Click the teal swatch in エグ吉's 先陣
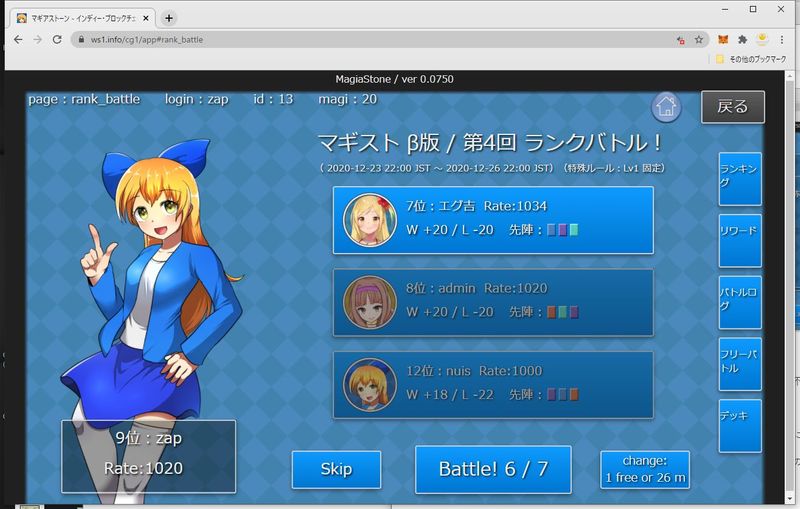800x509 pixels. point(574,230)
